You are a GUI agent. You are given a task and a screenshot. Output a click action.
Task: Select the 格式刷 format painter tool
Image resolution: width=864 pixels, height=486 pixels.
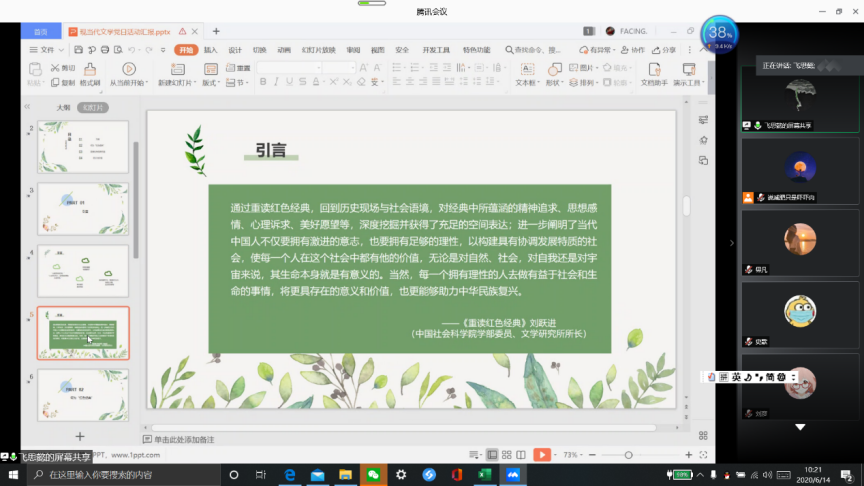(89, 69)
